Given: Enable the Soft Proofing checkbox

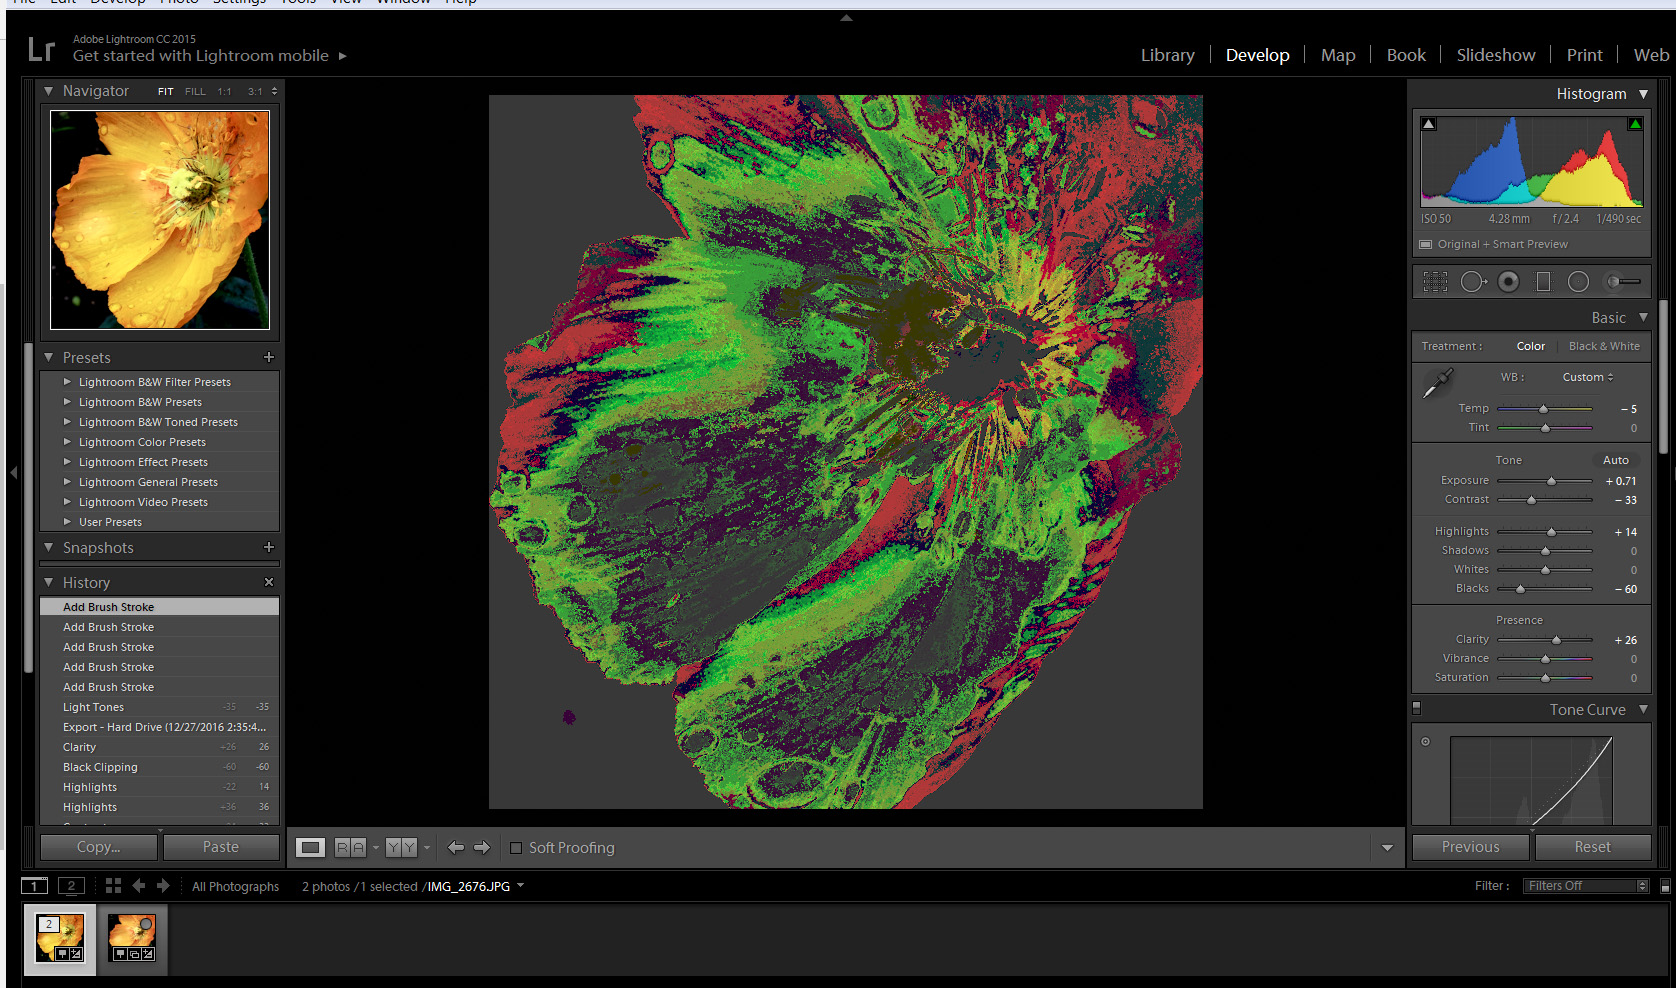Looking at the screenshot, I should (516, 848).
